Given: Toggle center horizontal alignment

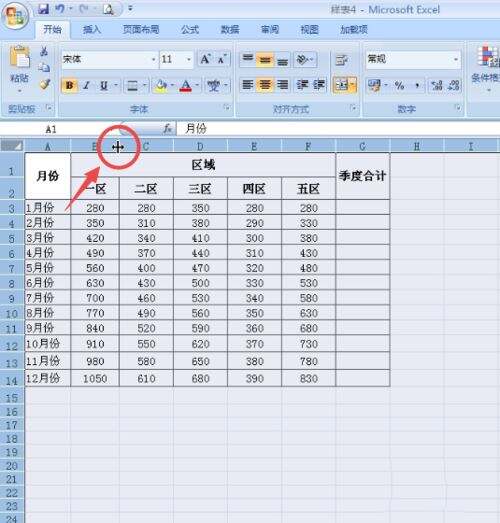Looking at the screenshot, I should pos(265,85).
